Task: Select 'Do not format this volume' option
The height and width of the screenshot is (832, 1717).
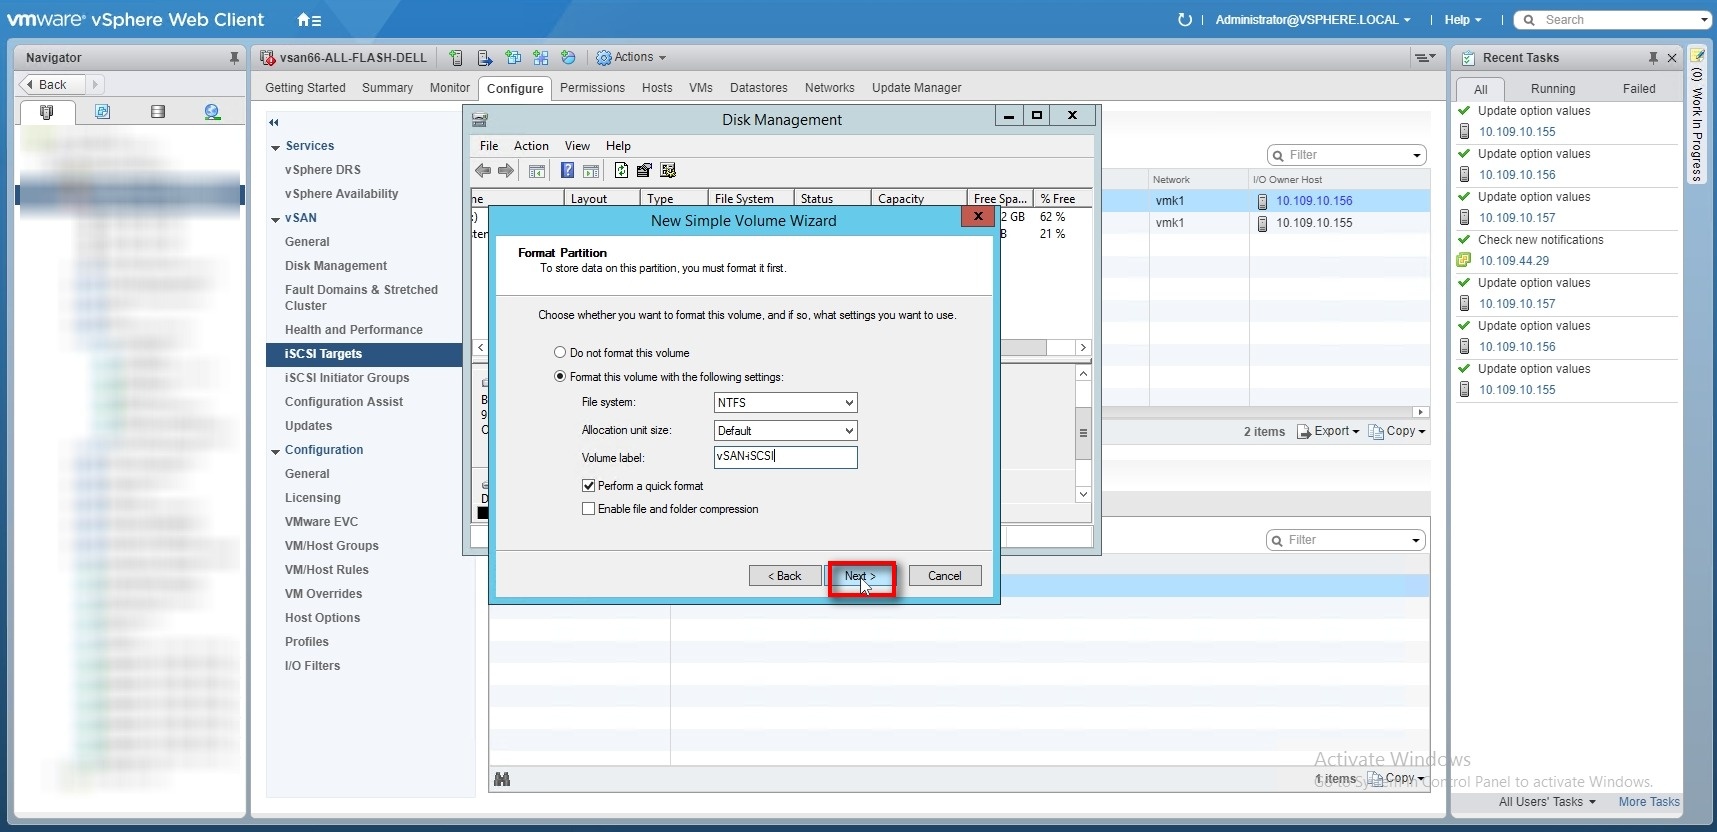Action: tap(560, 353)
